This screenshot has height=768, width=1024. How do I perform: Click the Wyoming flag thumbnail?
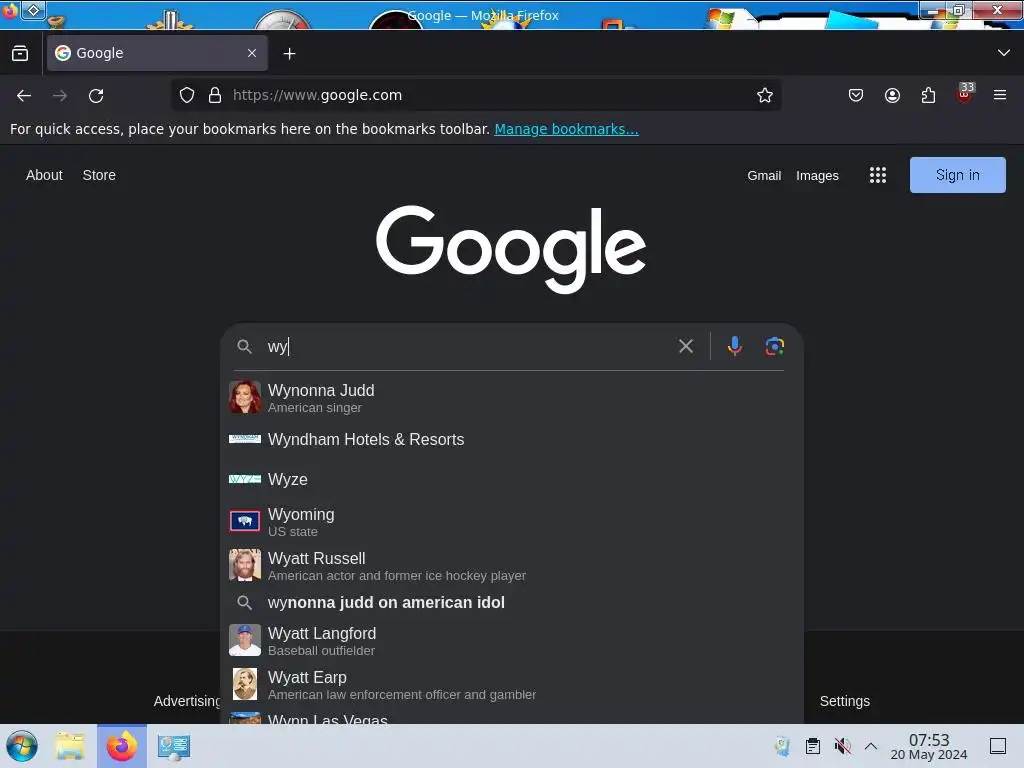click(x=245, y=521)
